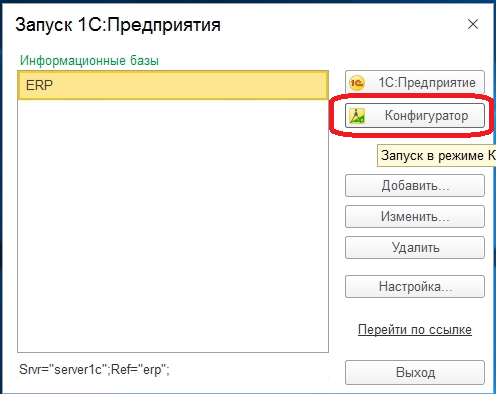Add a new infobase with Добавить...
496x394 pixels.
[415, 185]
